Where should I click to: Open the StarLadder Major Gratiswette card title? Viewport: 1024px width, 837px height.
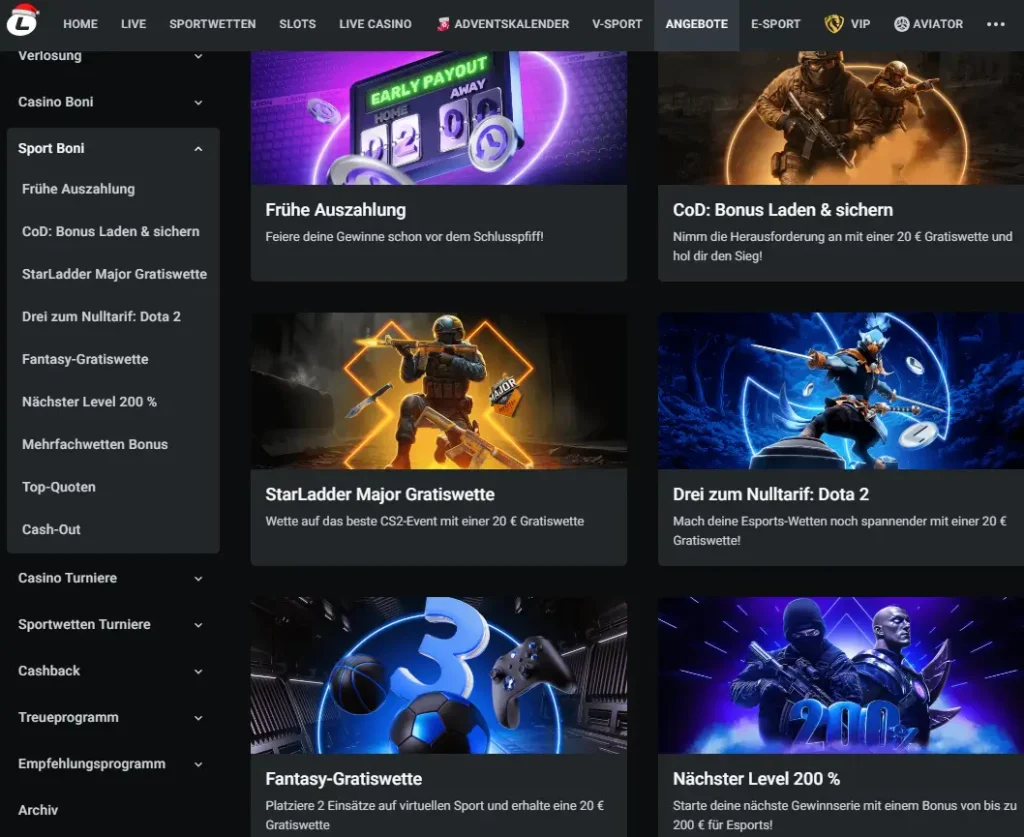click(380, 494)
